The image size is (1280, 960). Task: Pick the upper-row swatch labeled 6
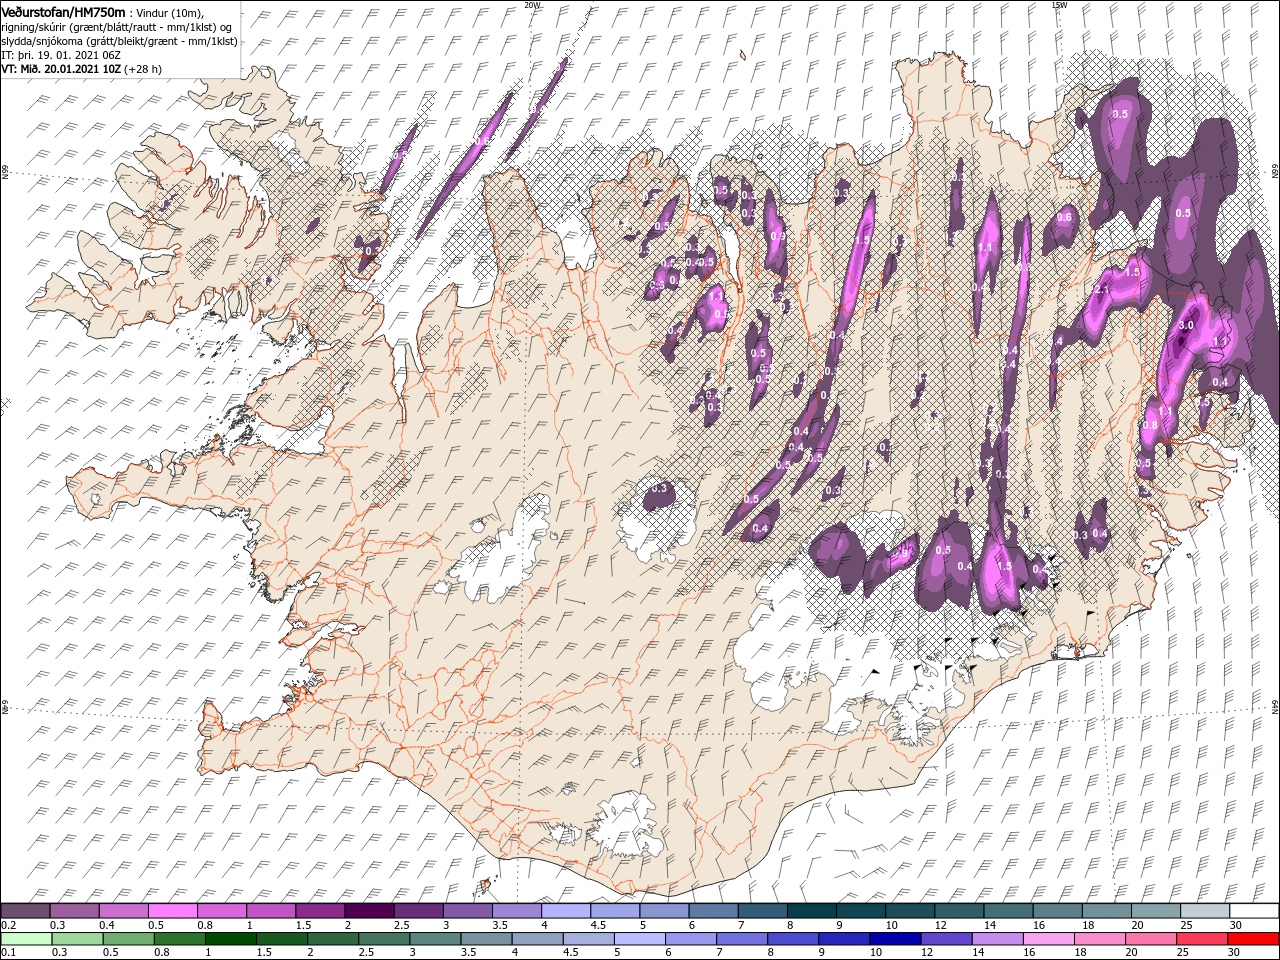[x=713, y=910]
